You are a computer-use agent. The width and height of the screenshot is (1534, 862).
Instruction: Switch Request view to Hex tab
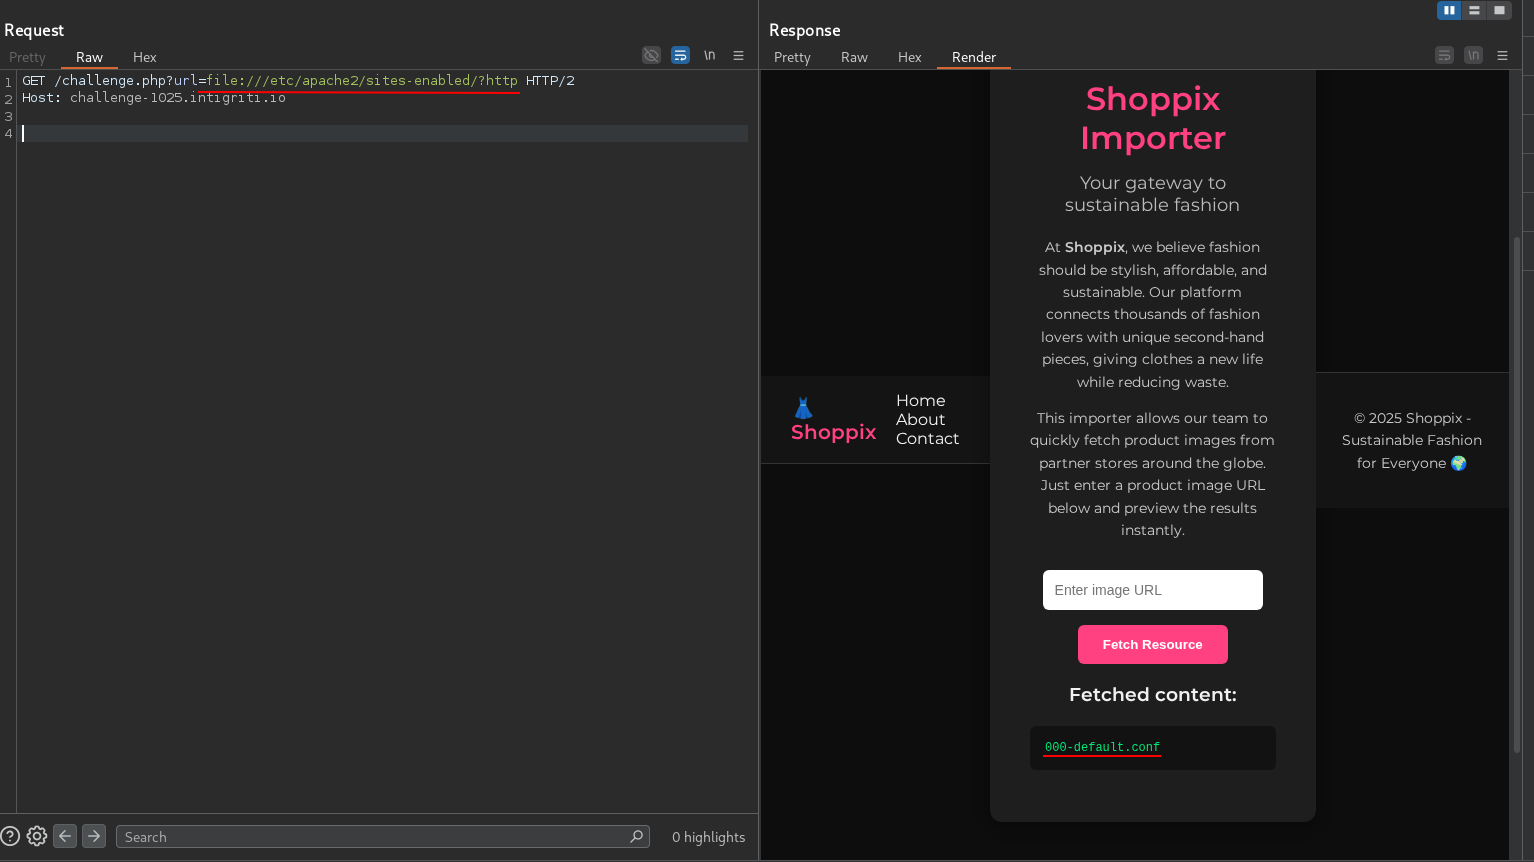click(x=144, y=57)
